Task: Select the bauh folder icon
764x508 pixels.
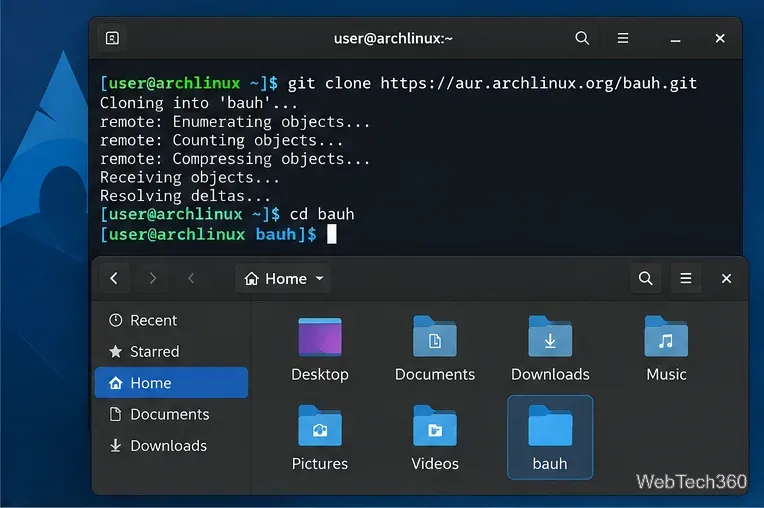Action: point(550,426)
